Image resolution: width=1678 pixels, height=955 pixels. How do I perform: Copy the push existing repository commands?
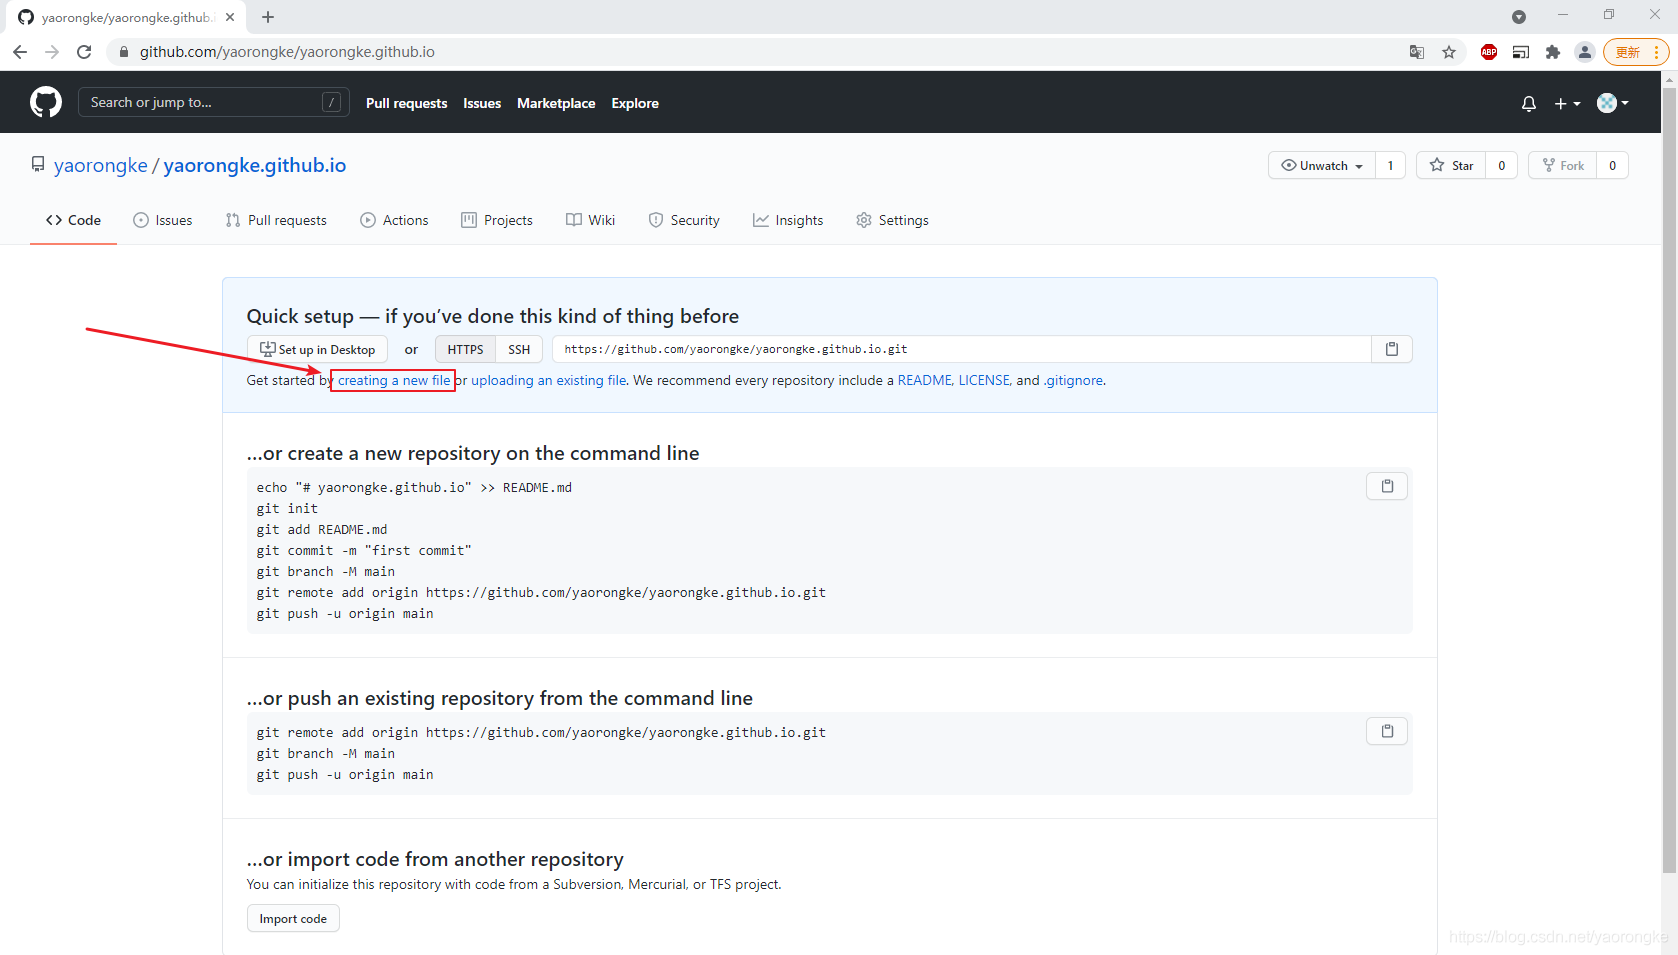tap(1386, 731)
